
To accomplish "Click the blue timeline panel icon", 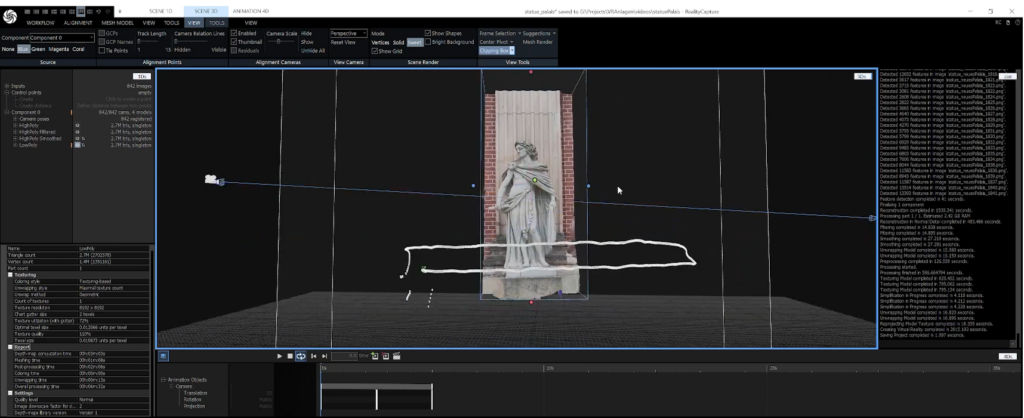I will [x=163, y=356].
